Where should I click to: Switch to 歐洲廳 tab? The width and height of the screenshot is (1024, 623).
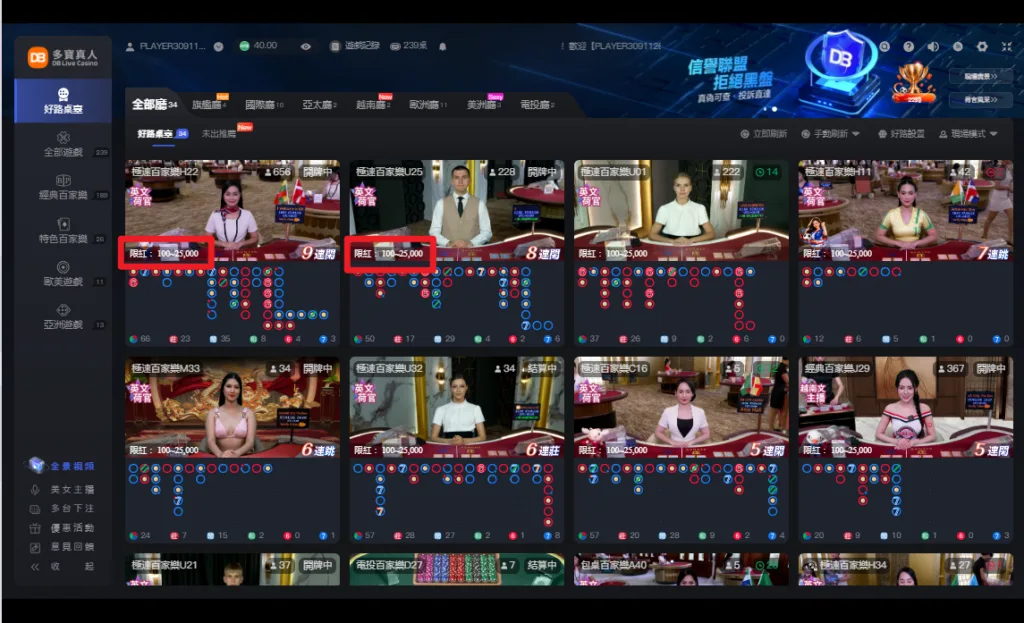pos(428,104)
